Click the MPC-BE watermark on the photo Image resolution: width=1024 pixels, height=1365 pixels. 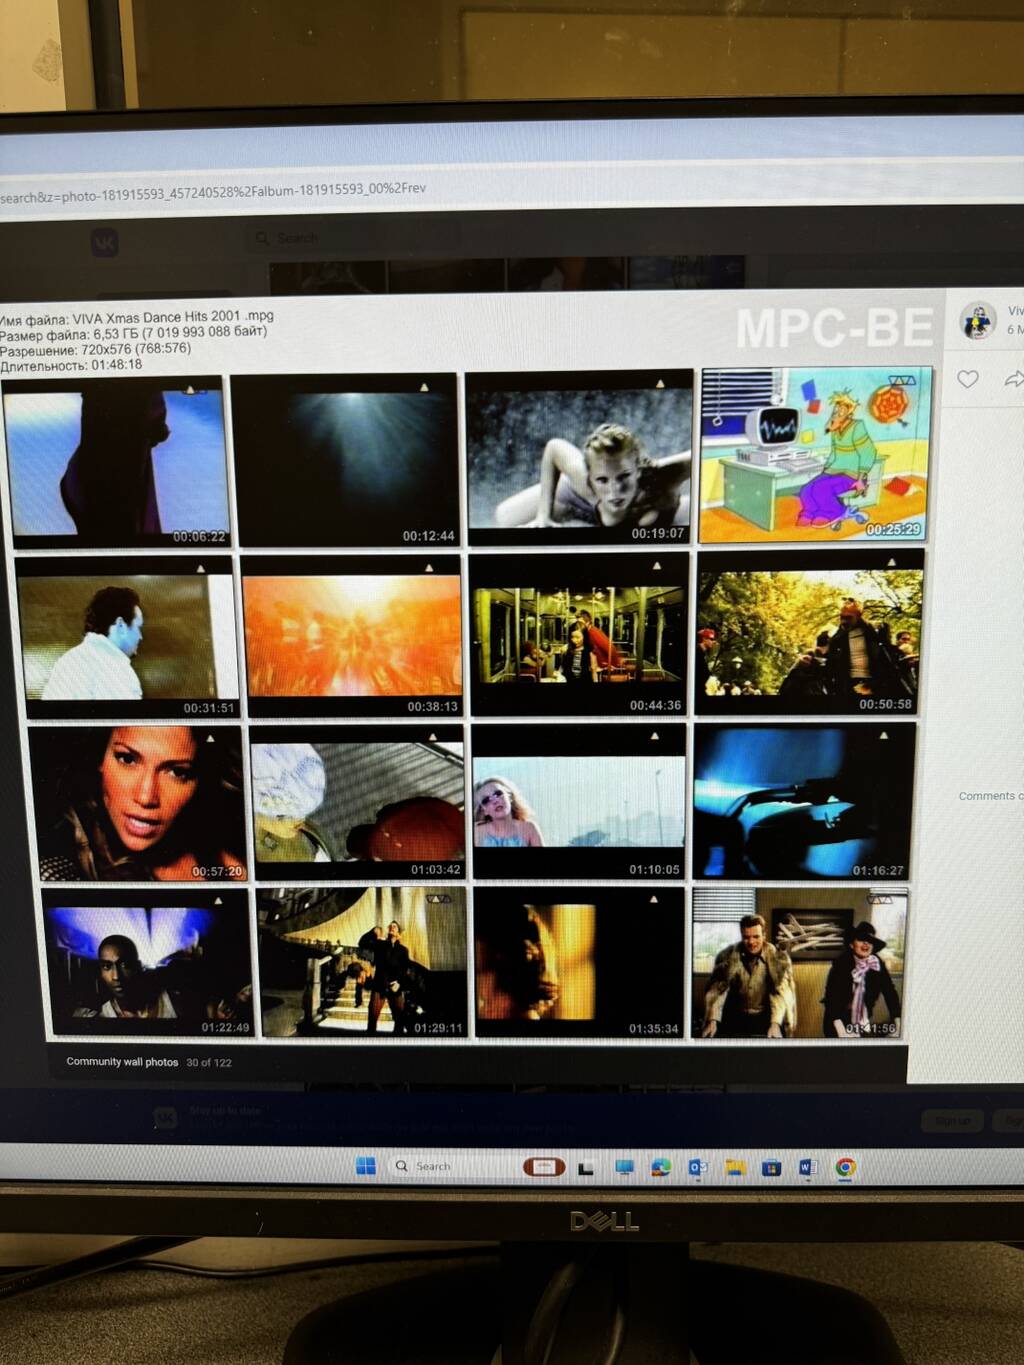[834, 328]
